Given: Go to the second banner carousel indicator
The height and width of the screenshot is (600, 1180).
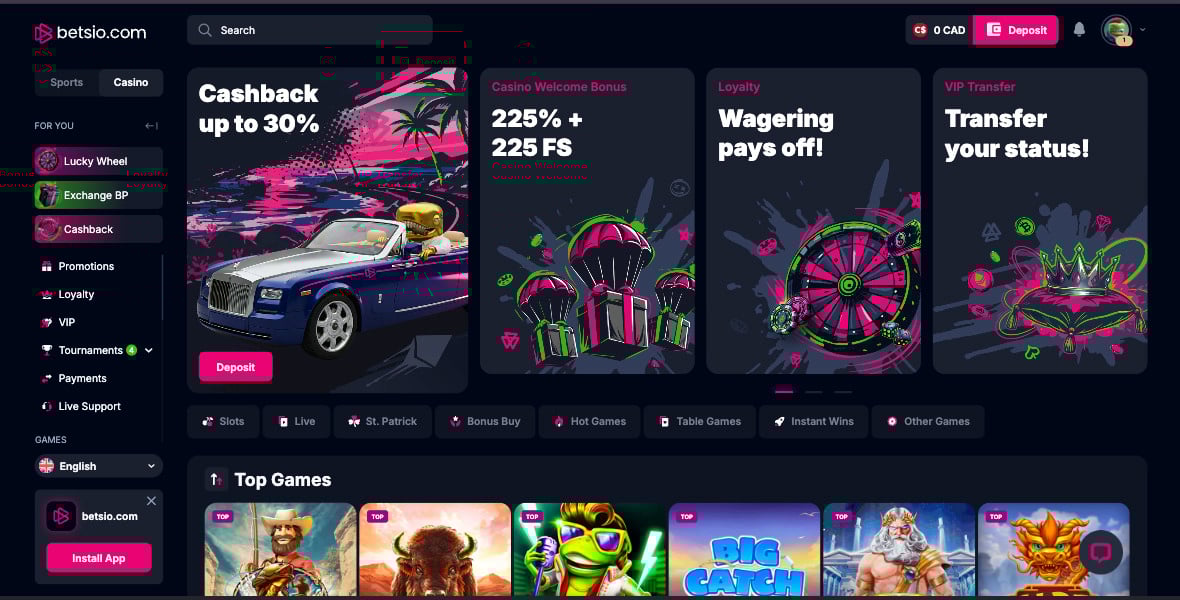Looking at the screenshot, I should coord(814,391).
